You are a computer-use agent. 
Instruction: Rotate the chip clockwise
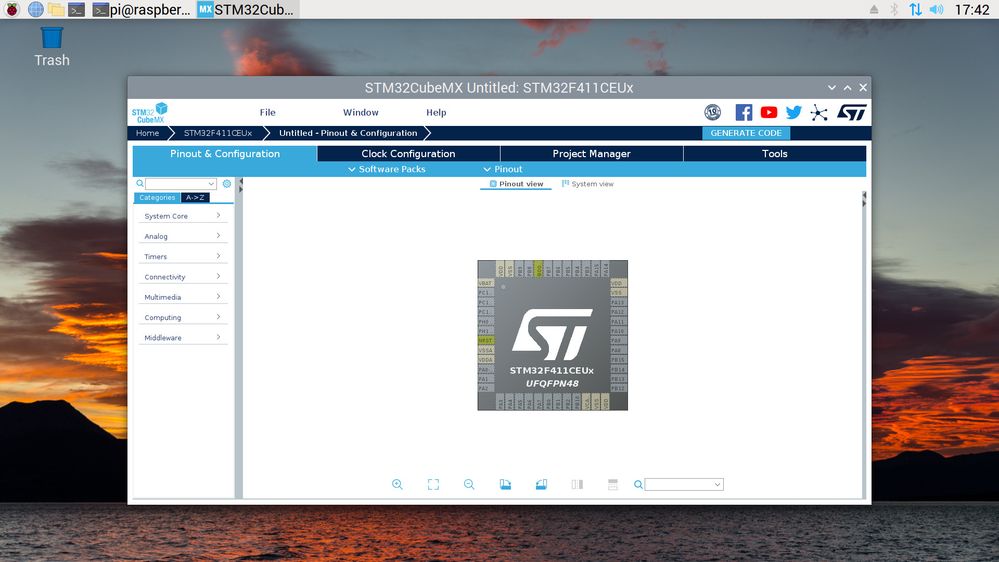point(505,484)
